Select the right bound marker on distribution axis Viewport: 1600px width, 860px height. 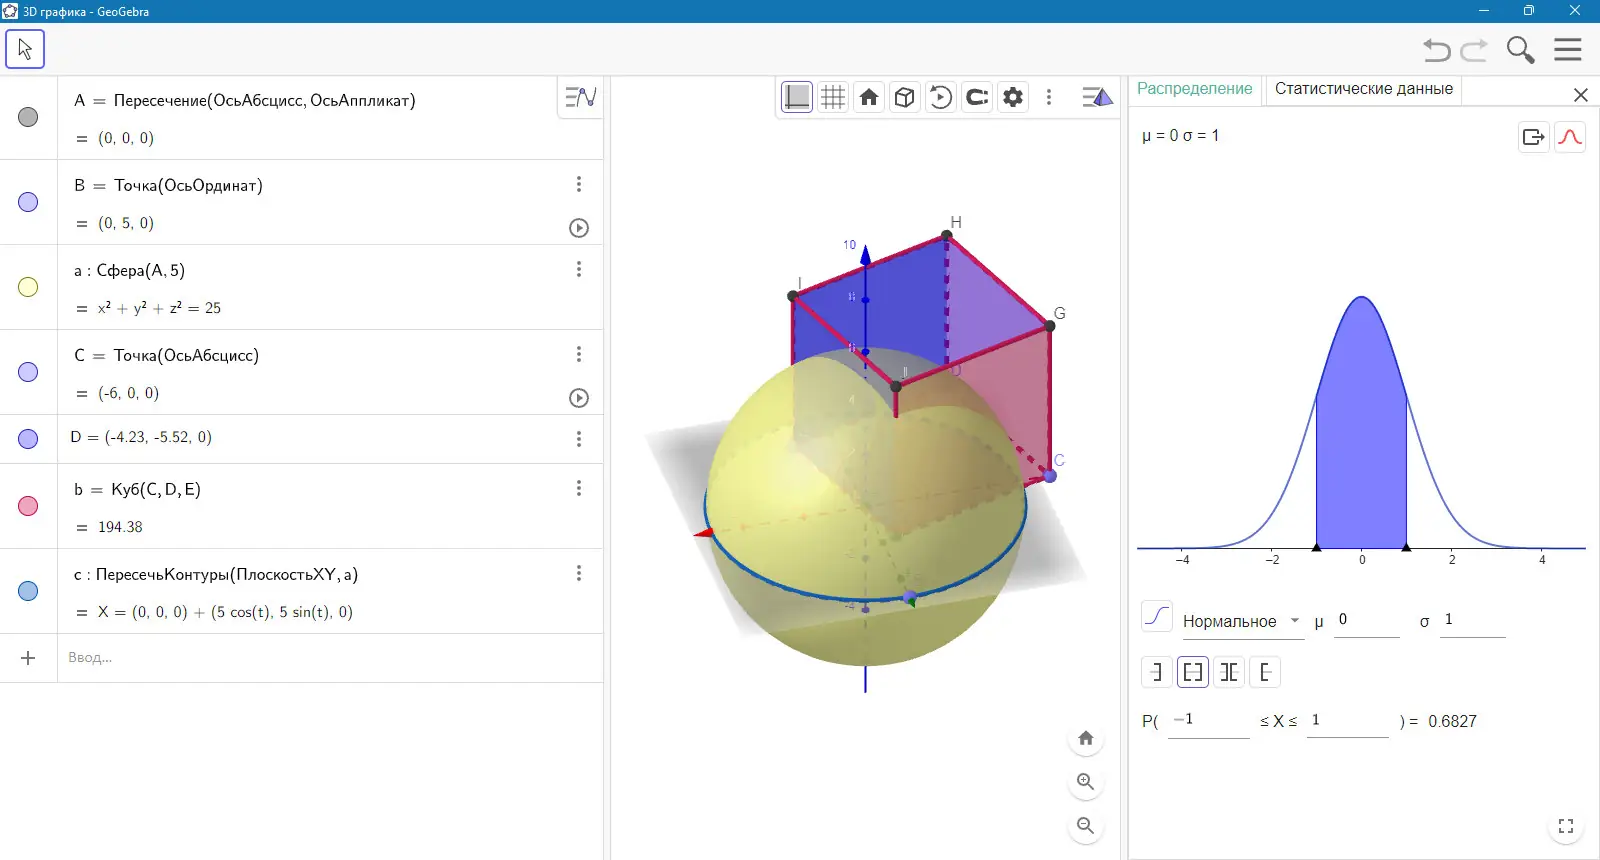tap(1406, 547)
